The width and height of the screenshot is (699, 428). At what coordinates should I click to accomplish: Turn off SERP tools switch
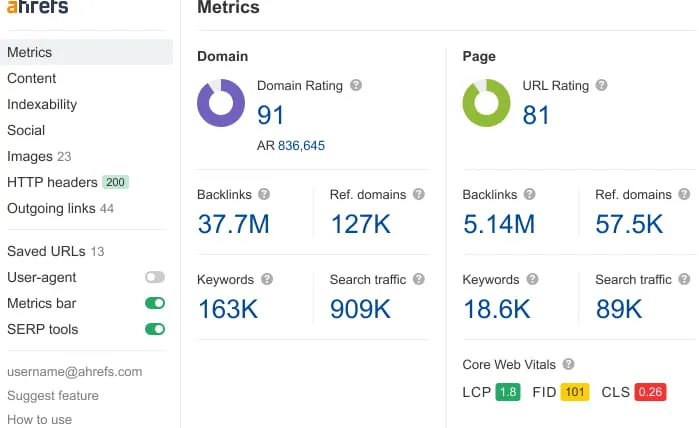pos(155,329)
